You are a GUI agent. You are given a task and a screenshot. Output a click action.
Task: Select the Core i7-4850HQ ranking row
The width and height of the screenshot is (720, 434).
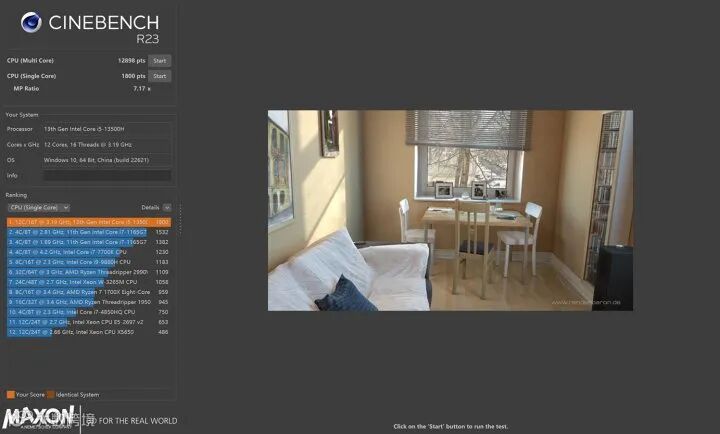click(x=89, y=312)
